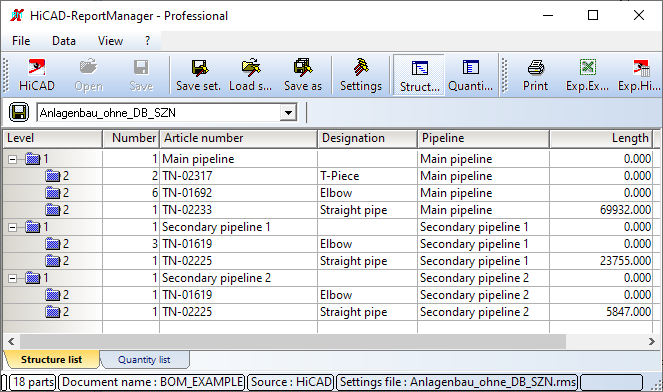
Task: Select the length value 5847.000
Action: coord(601,312)
